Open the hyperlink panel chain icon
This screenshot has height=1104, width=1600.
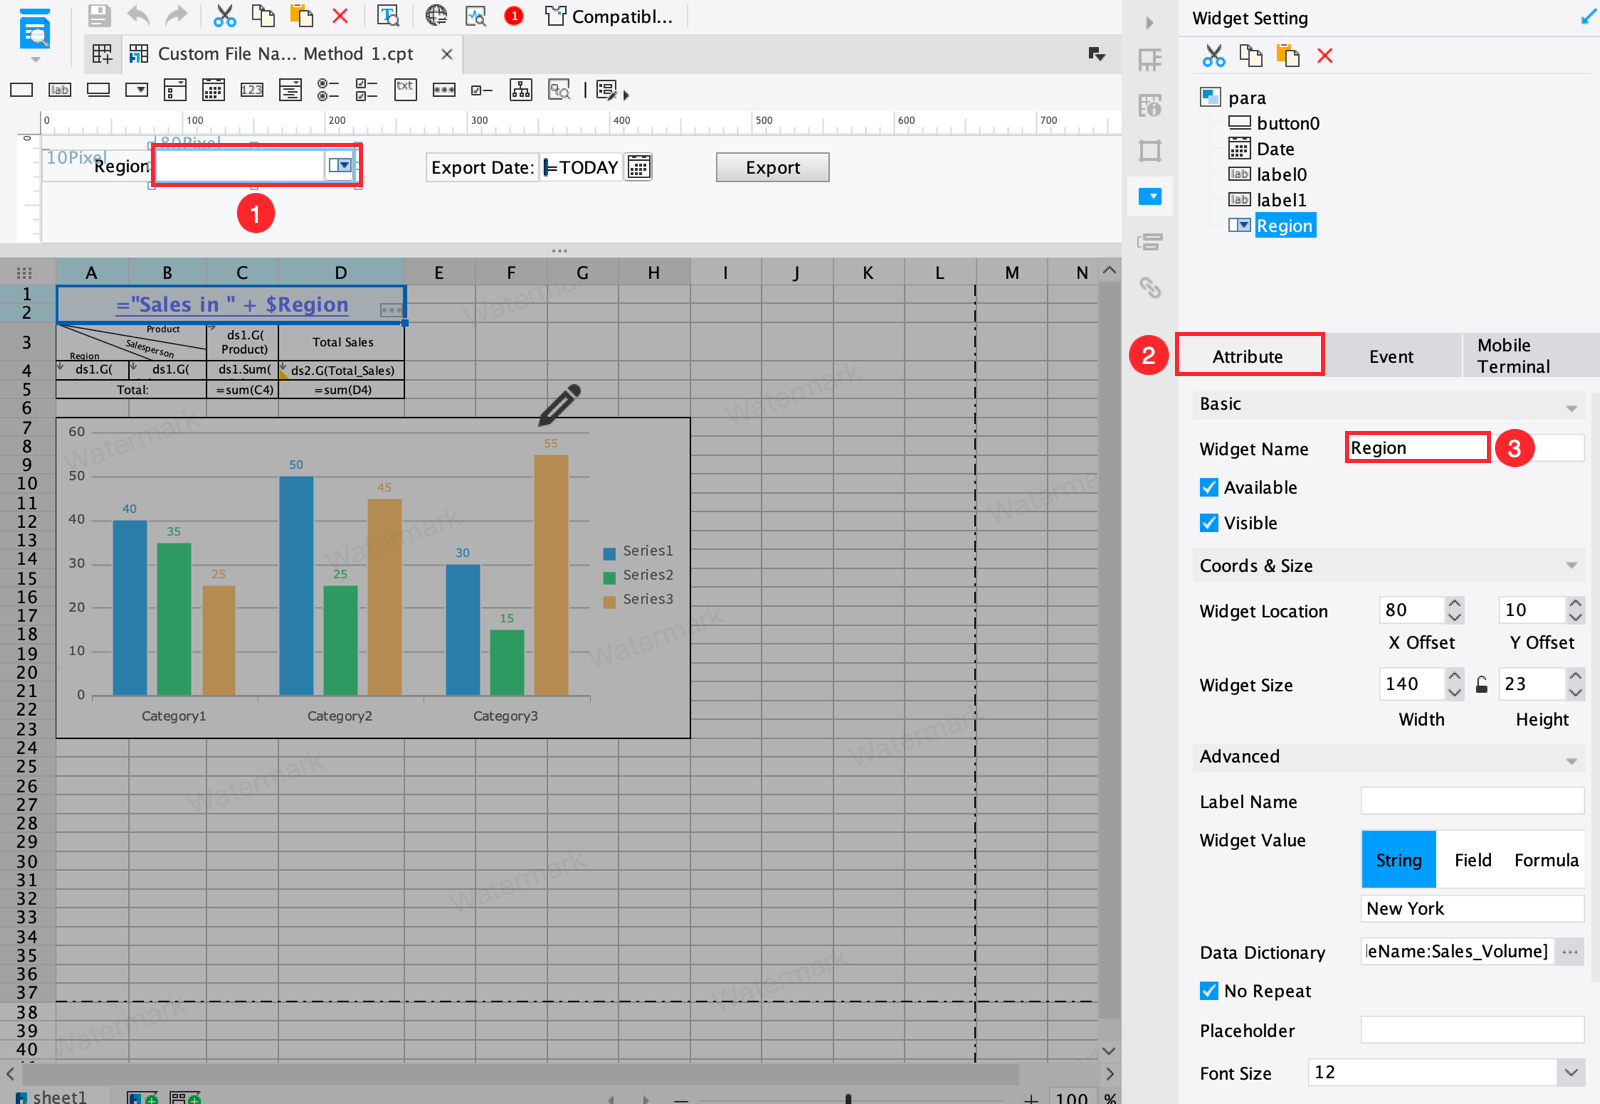tap(1150, 288)
